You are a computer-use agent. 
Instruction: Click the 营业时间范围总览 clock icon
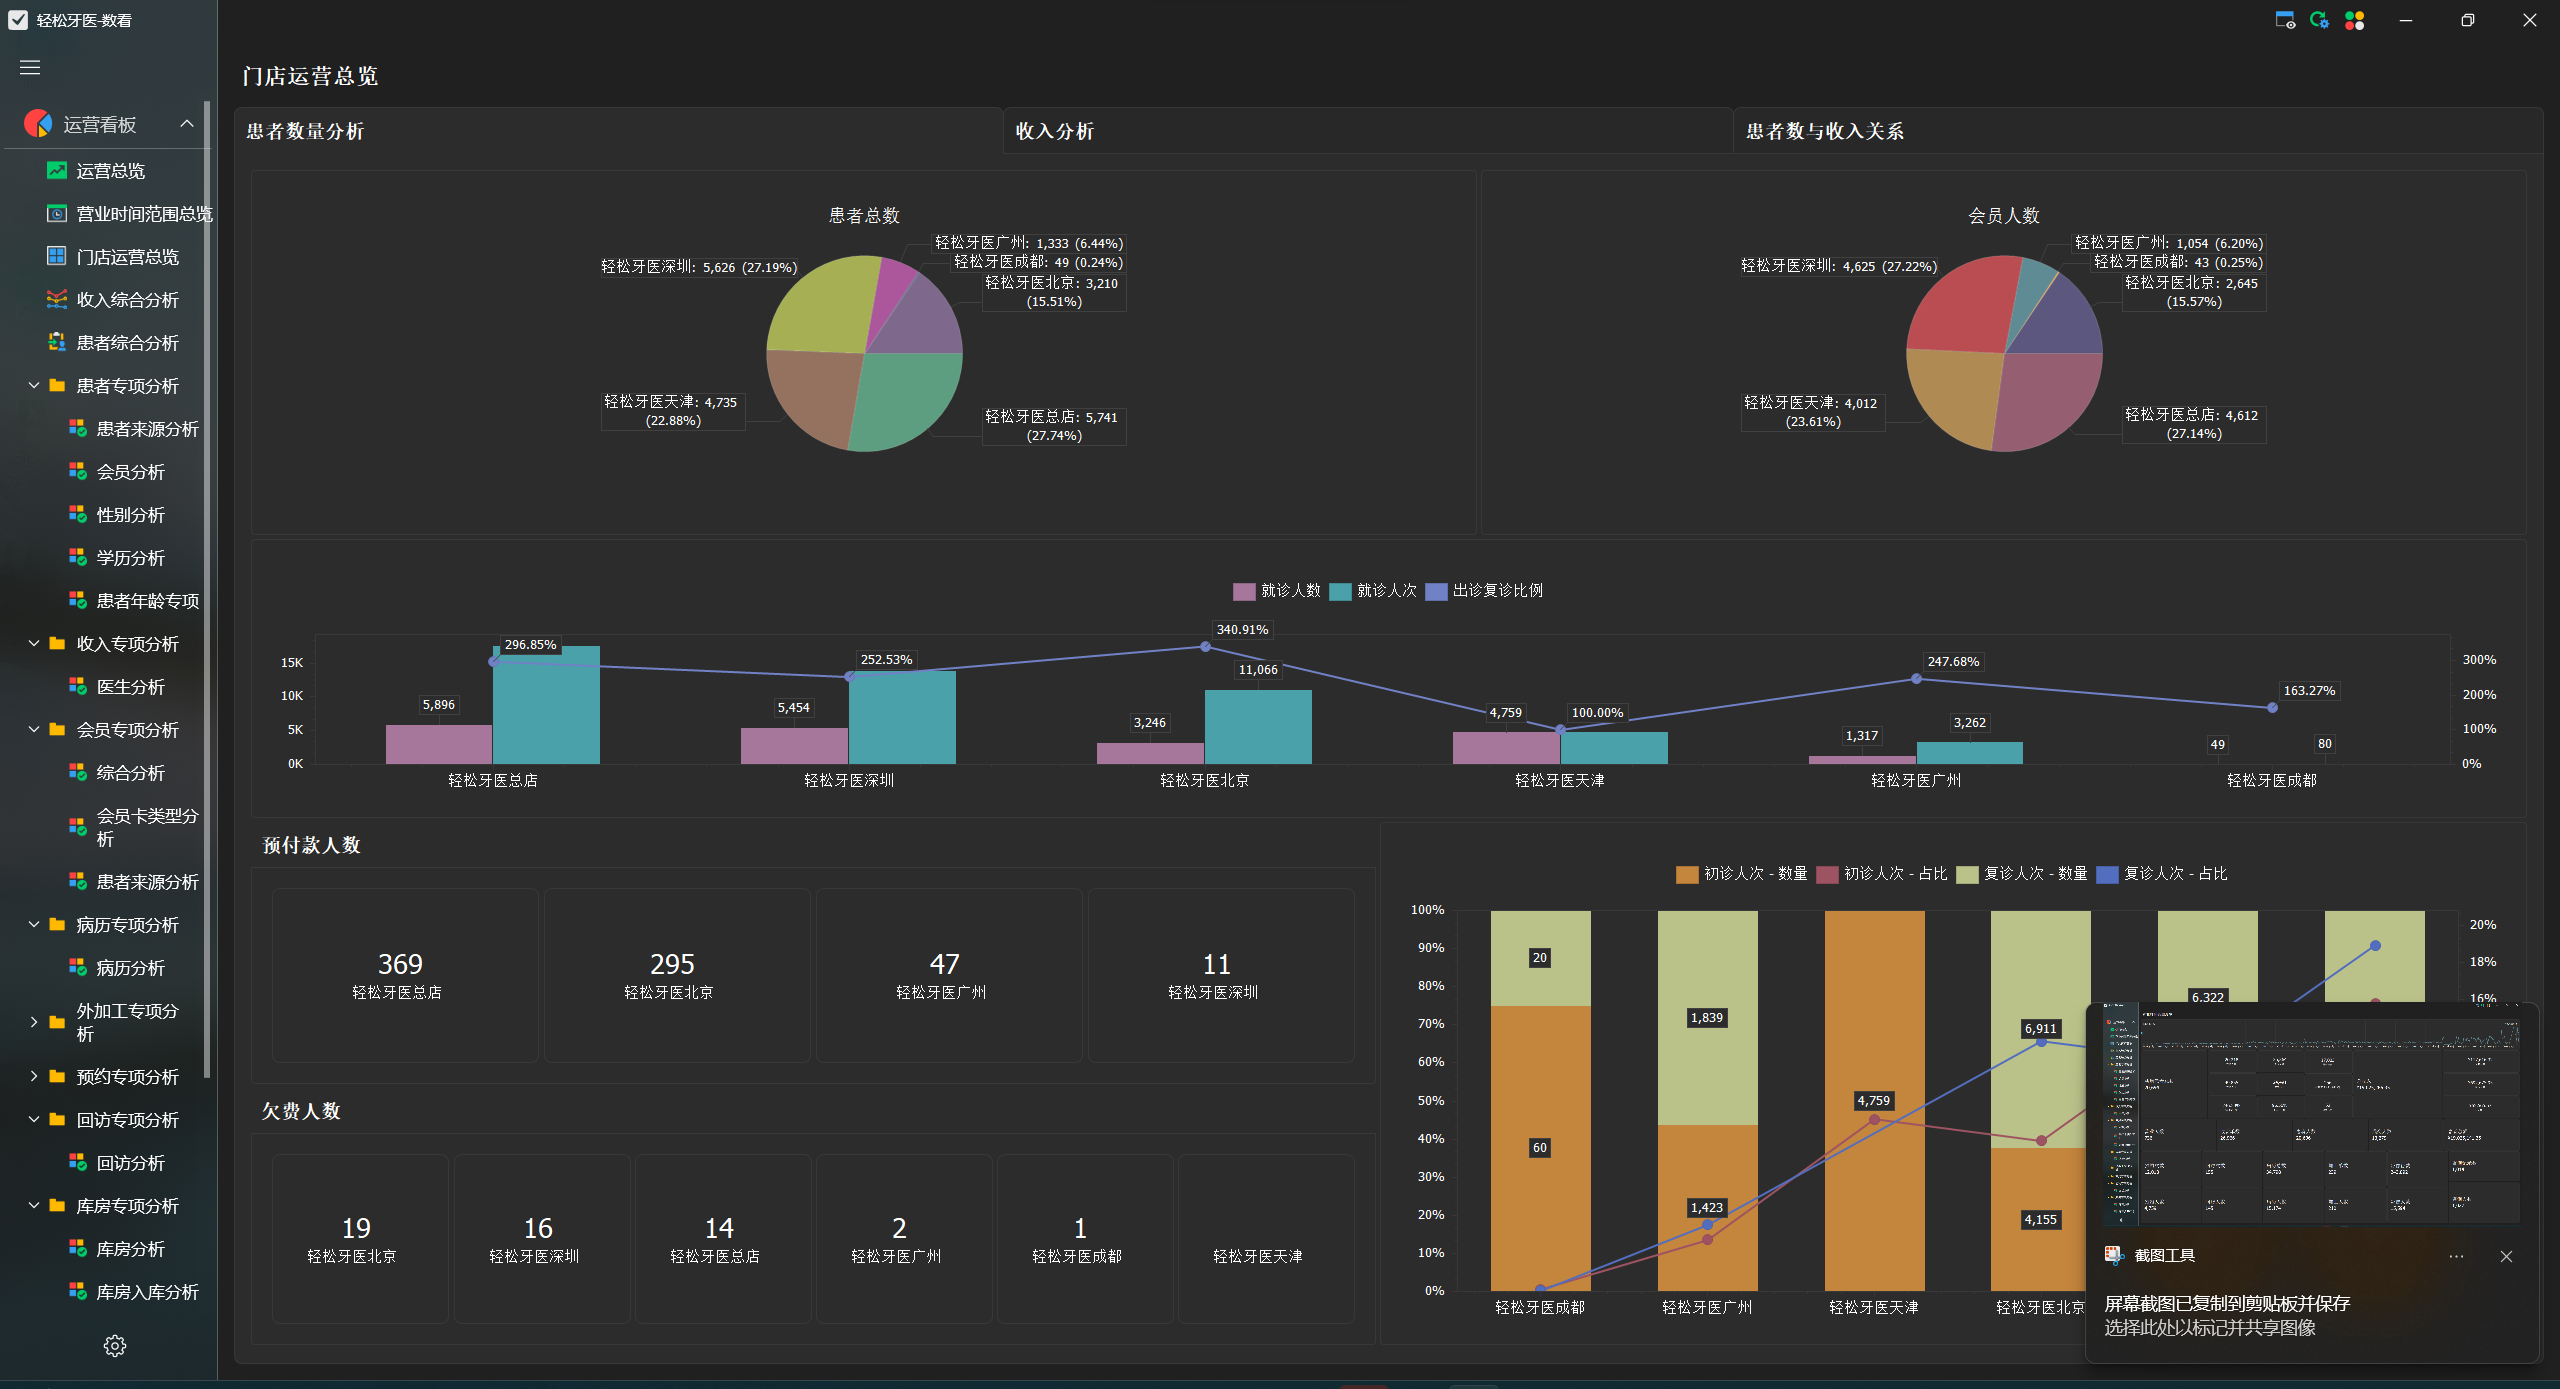click(57, 214)
